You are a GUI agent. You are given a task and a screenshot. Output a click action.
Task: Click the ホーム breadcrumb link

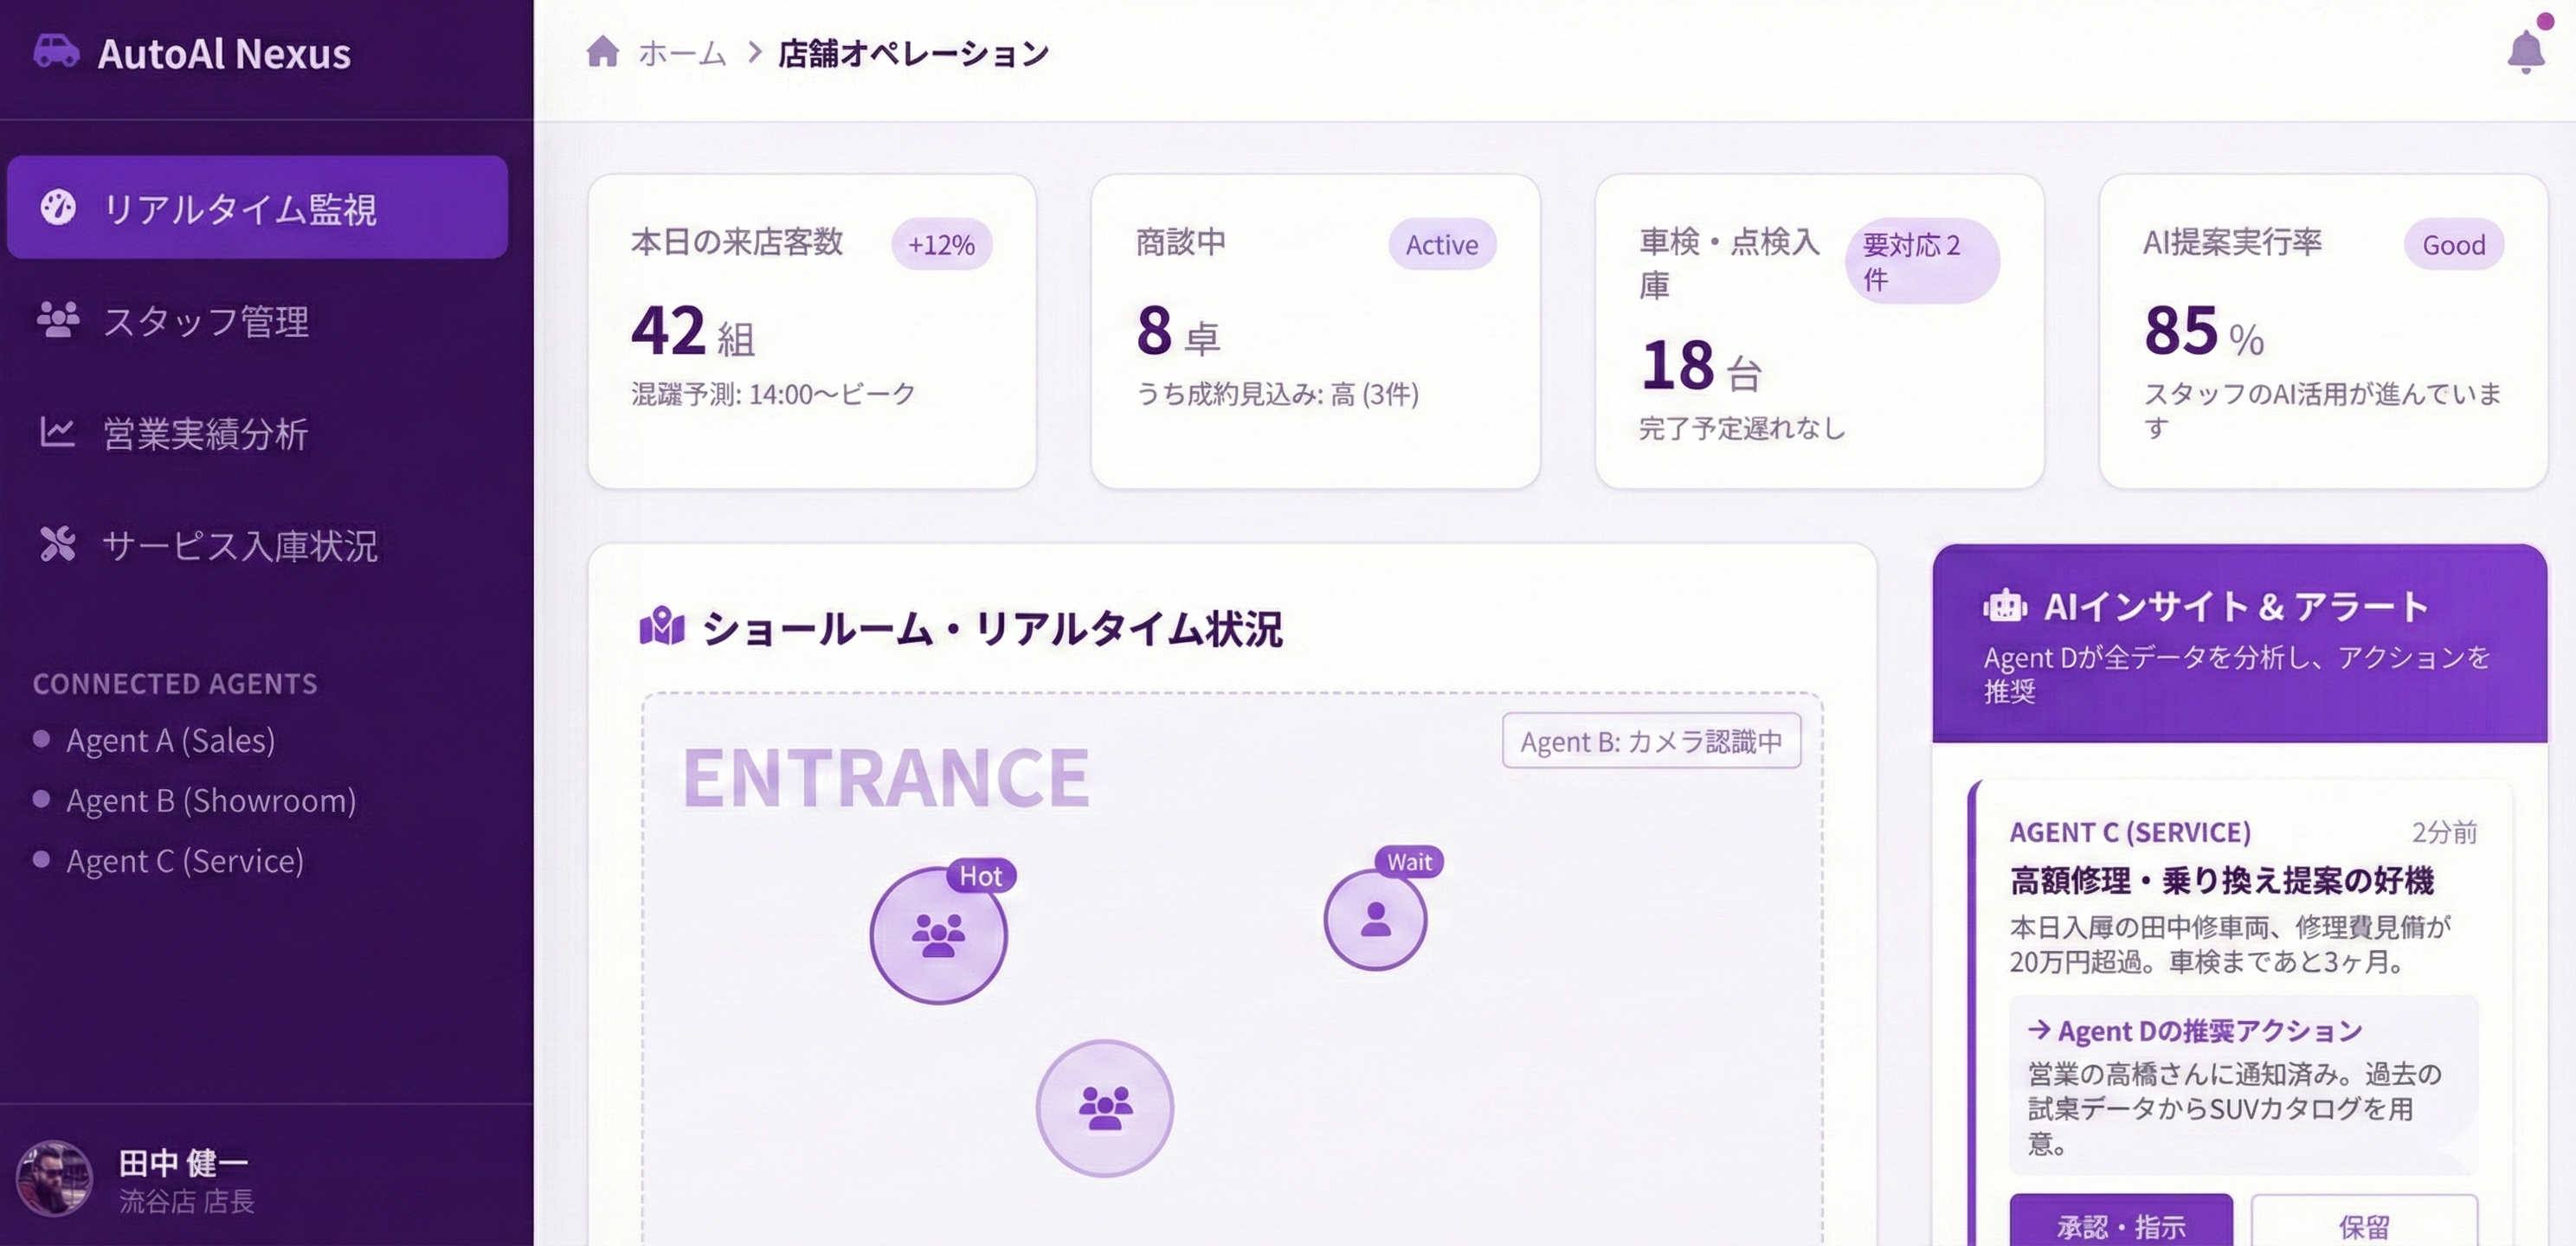682,53
